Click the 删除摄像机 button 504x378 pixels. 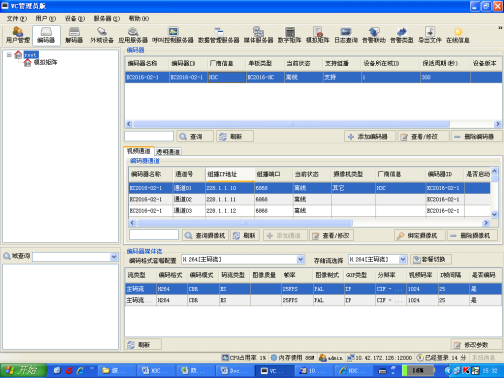[x=472, y=236]
